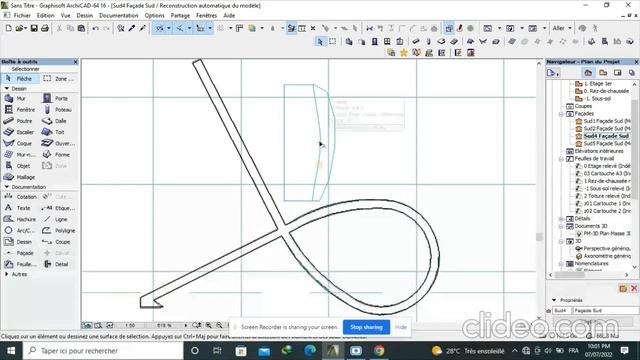Collapse the Propriétés panel section
640x360 pixels.
pos(554,300)
